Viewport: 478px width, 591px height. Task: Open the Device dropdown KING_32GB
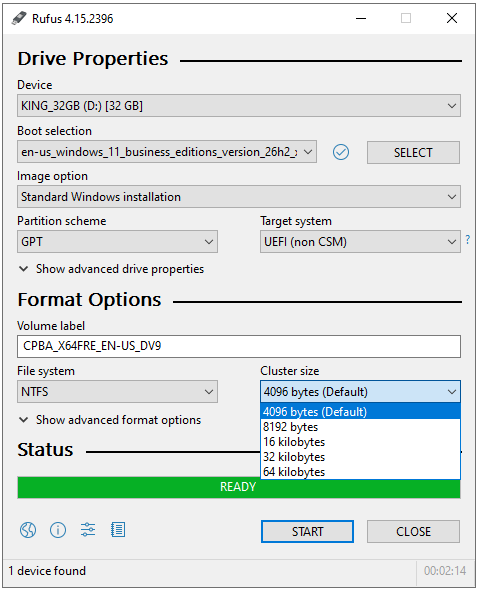coord(239,106)
